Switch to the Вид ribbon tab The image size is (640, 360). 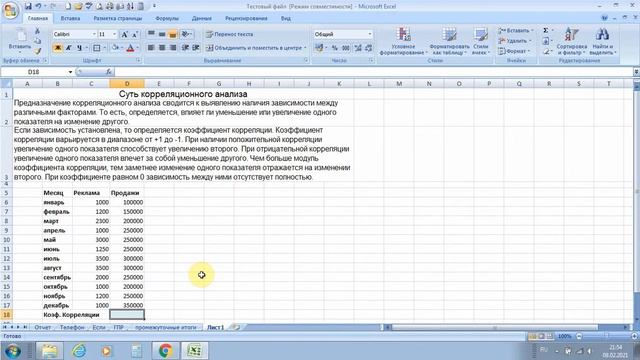[x=286, y=18]
